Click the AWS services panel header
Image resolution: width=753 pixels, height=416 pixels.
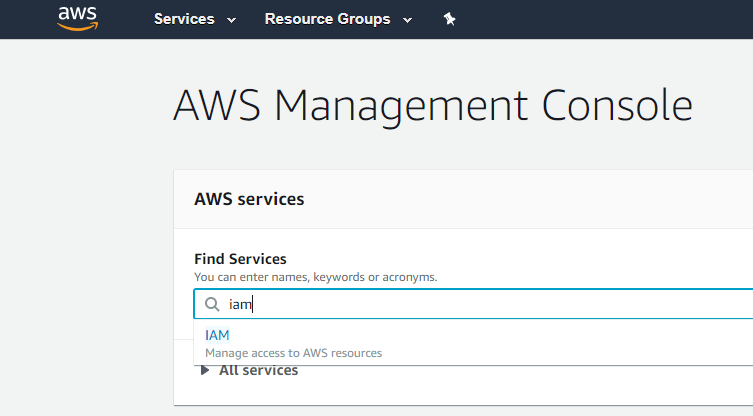point(249,199)
